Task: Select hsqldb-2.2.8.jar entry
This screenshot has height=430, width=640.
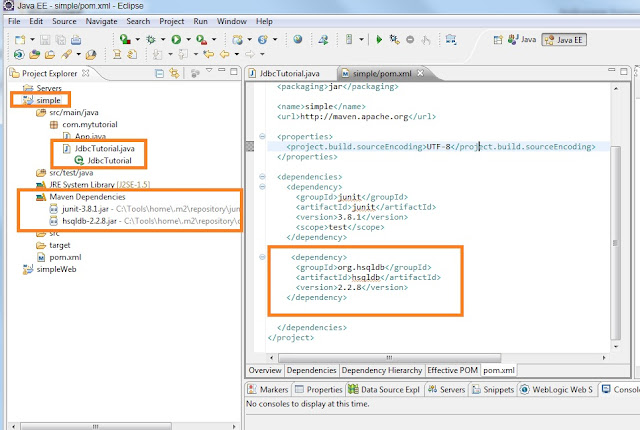Action: (89, 221)
